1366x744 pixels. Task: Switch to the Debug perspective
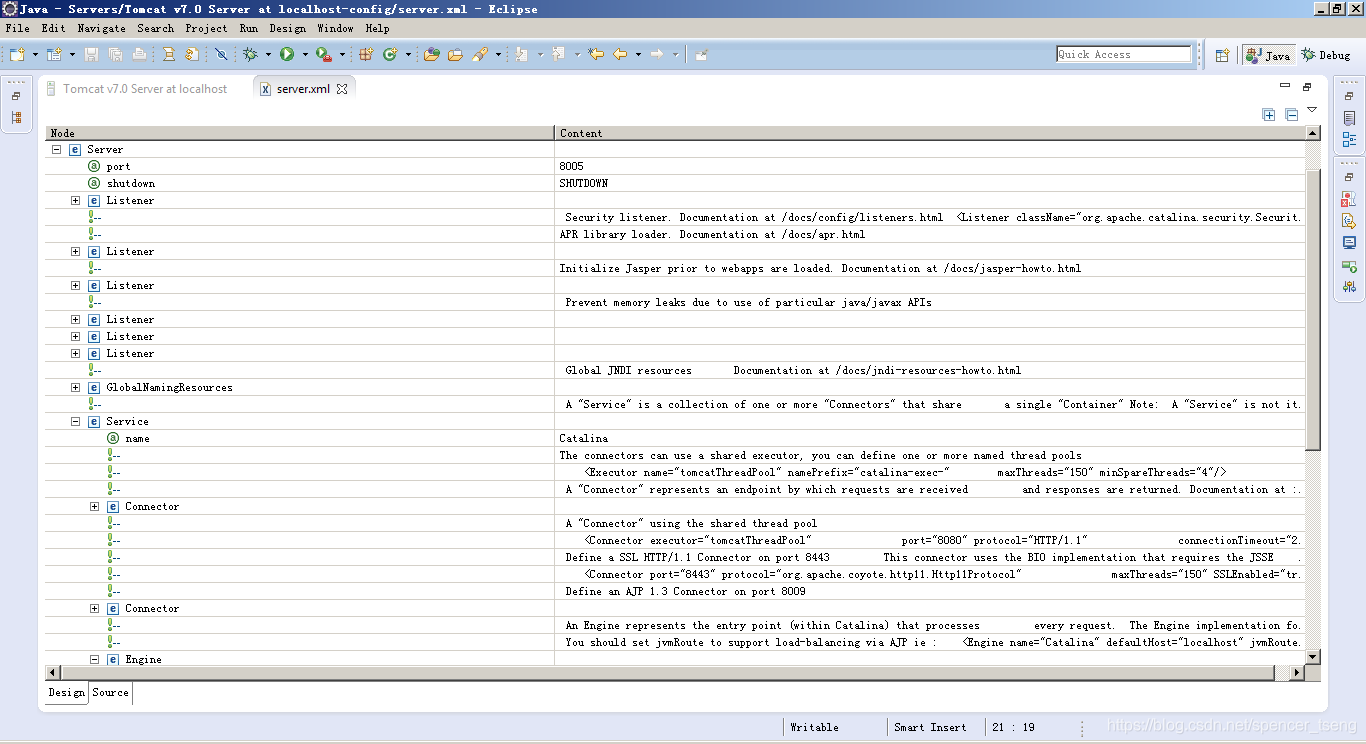1327,54
